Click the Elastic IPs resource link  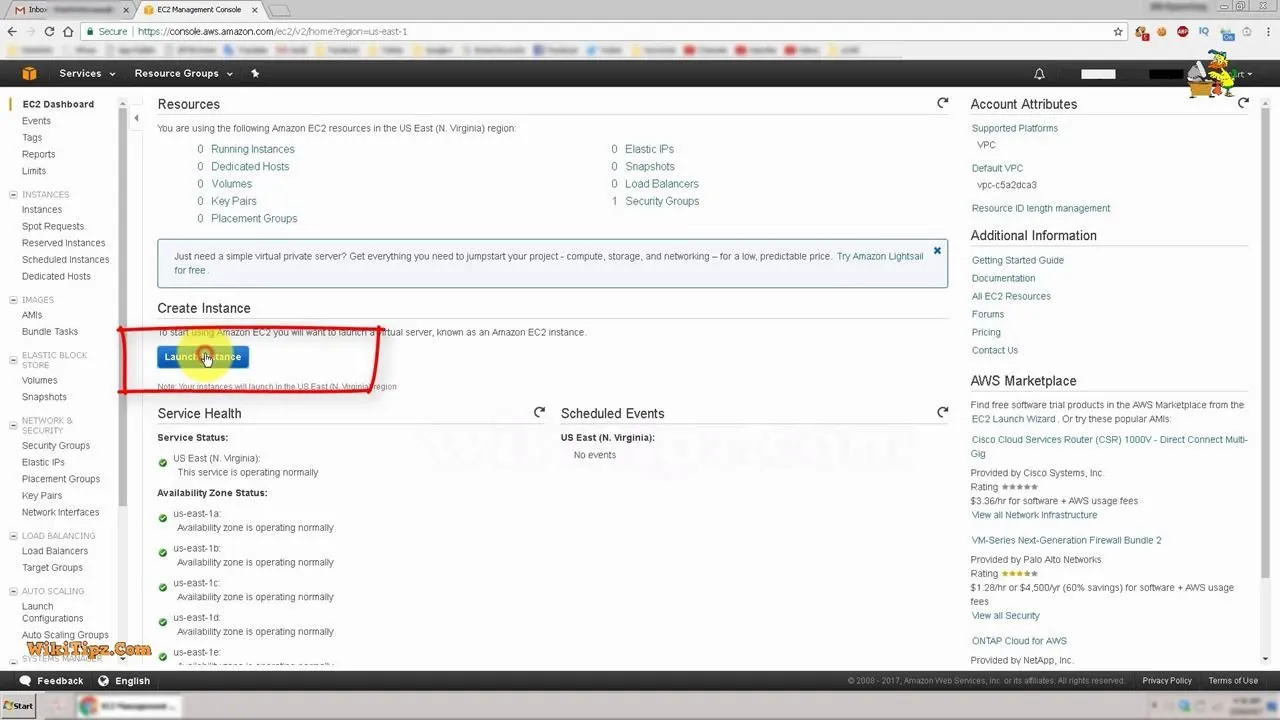(x=649, y=149)
